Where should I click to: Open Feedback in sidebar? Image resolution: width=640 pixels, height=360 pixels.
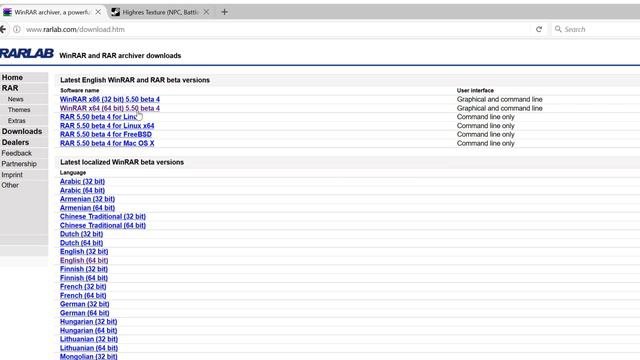tap(16, 153)
